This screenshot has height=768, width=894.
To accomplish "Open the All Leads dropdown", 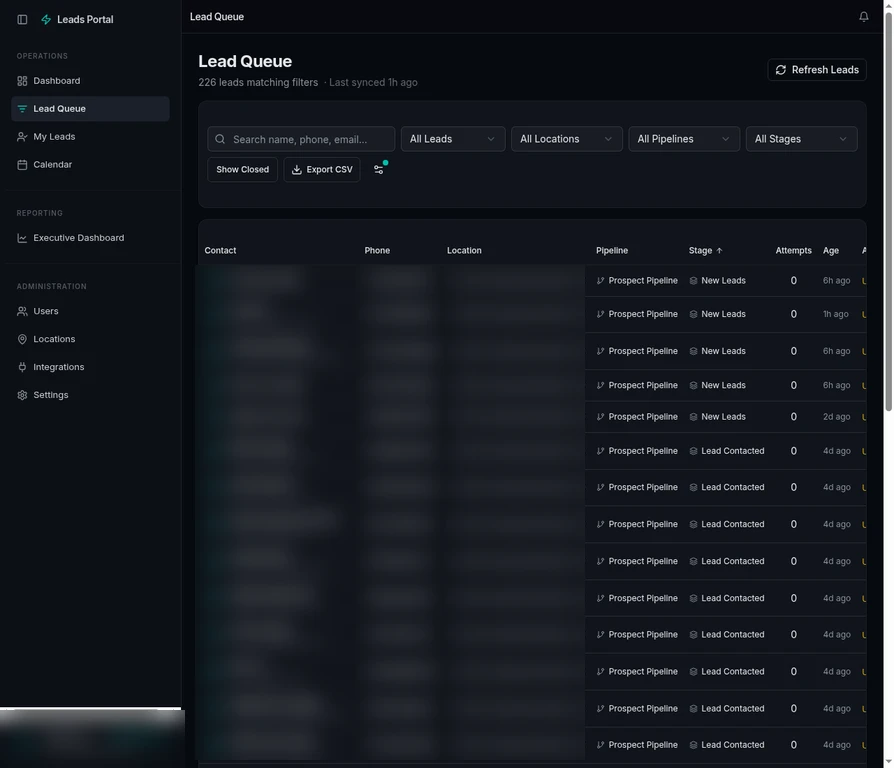I will [x=453, y=138].
